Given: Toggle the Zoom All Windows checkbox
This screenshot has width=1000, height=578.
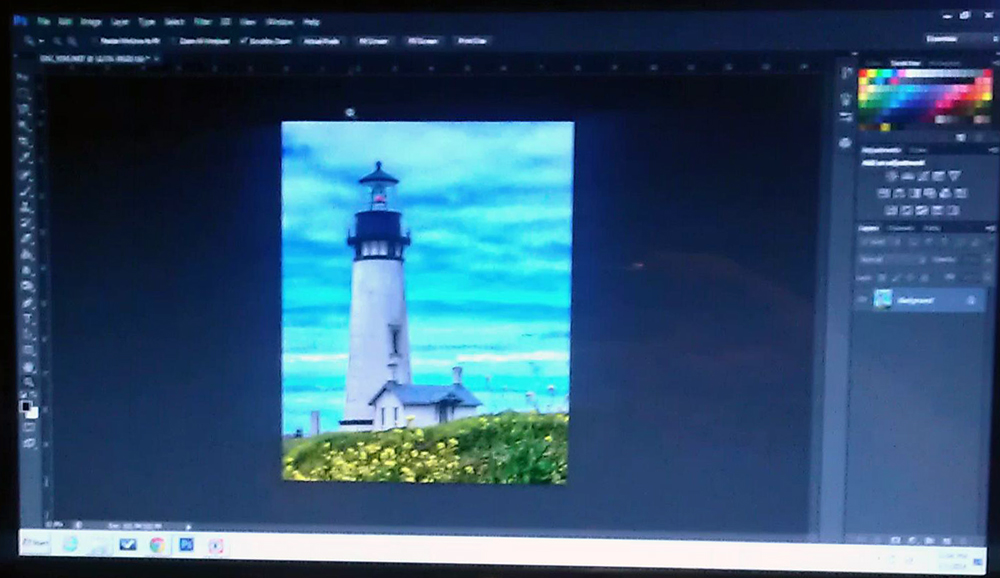Looking at the screenshot, I should tap(173, 41).
